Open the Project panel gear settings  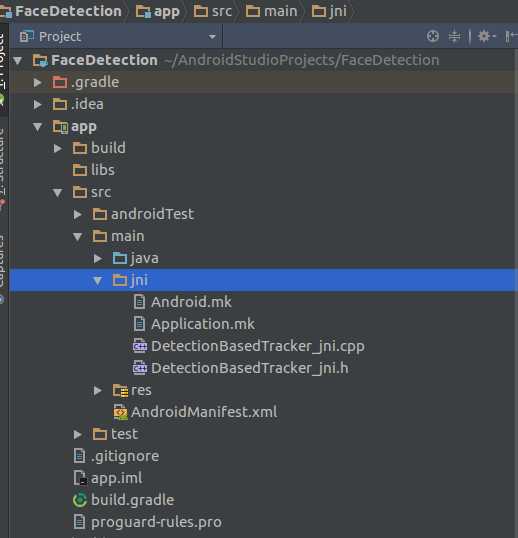click(486, 36)
